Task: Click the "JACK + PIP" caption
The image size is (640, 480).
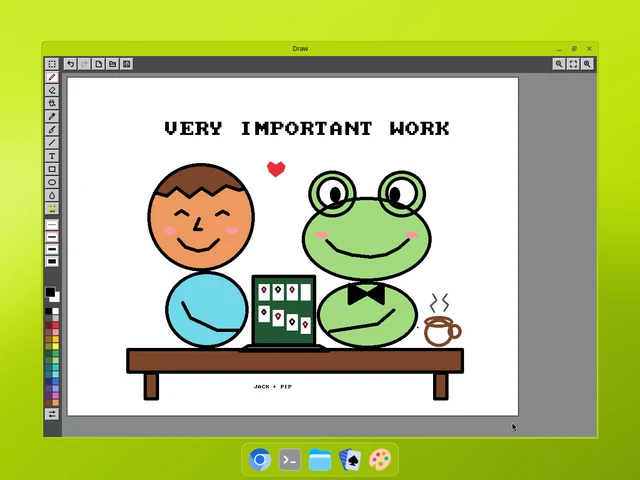Action: pos(273,387)
